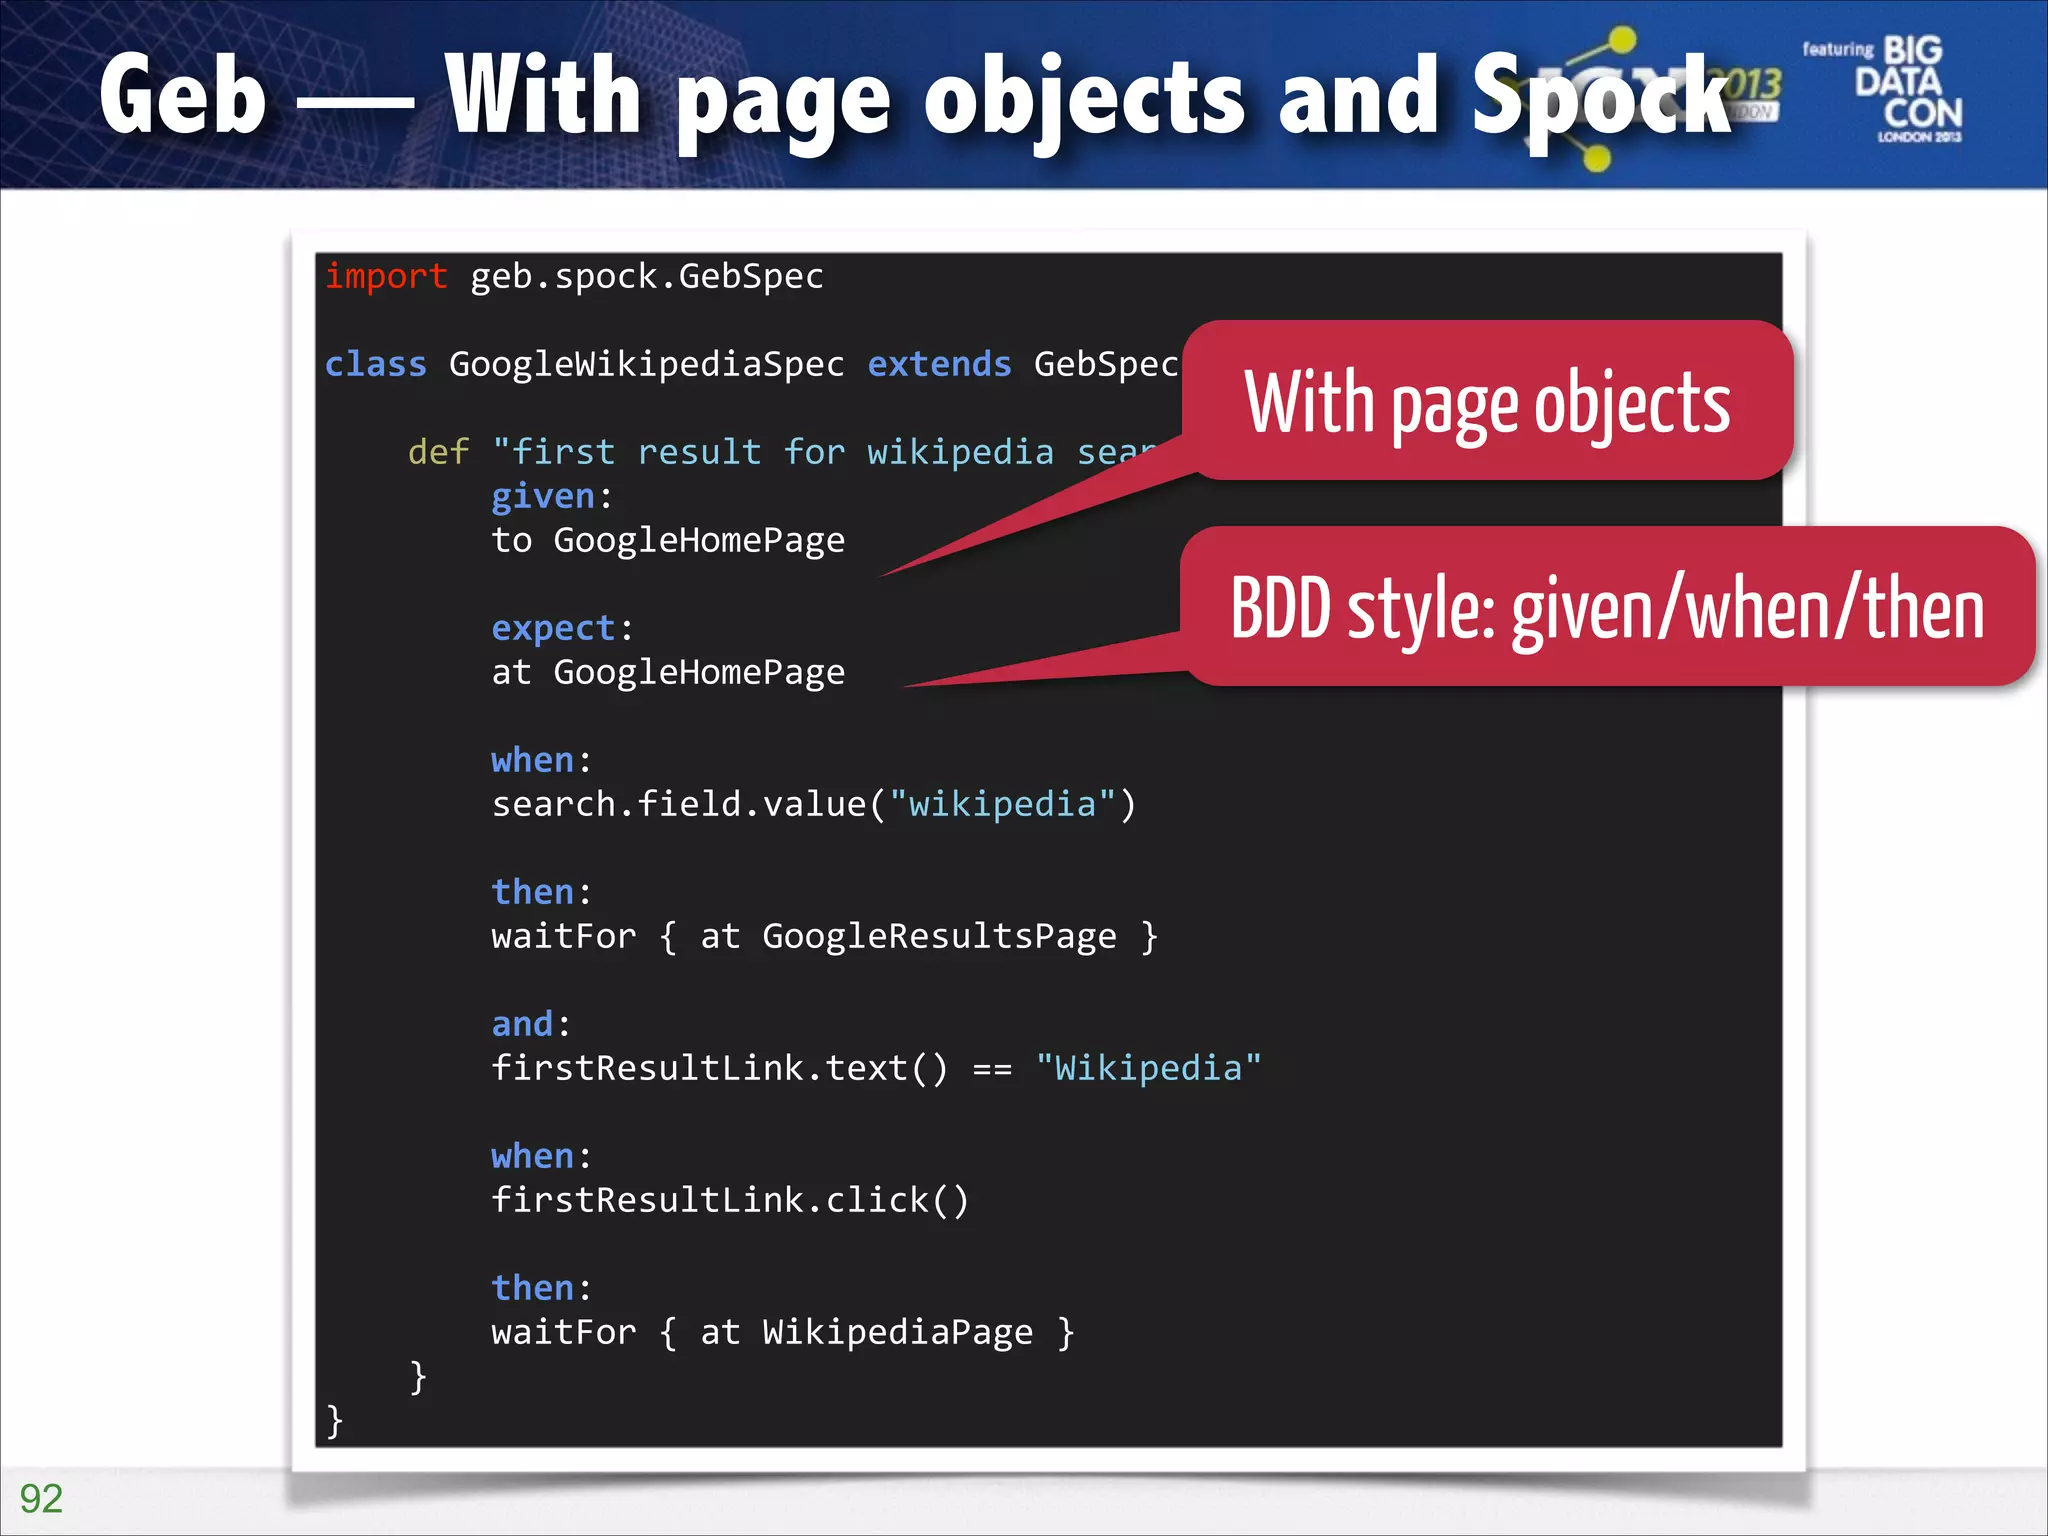Image resolution: width=2048 pixels, height=1536 pixels.
Task: Click the 'then:' label above GoogleResultsPage
Action: (x=541, y=892)
